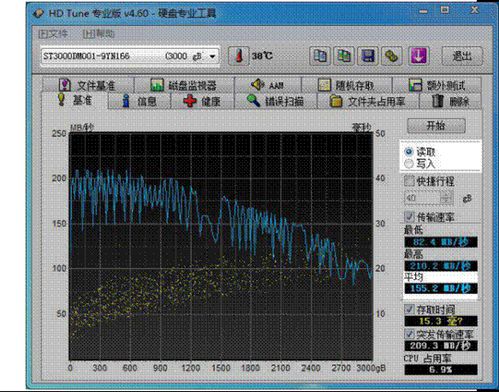
Task: Click the purple download arrow icon
Action: pos(418,56)
